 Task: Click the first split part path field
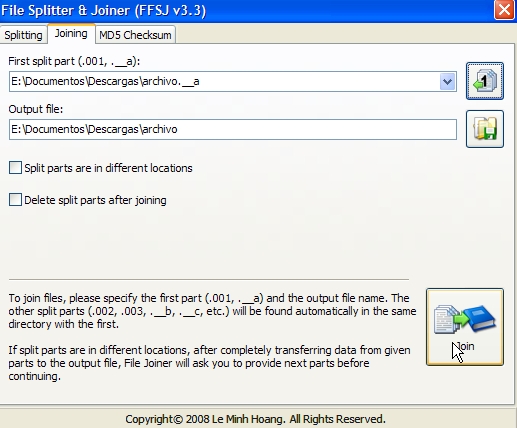(x=224, y=81)
